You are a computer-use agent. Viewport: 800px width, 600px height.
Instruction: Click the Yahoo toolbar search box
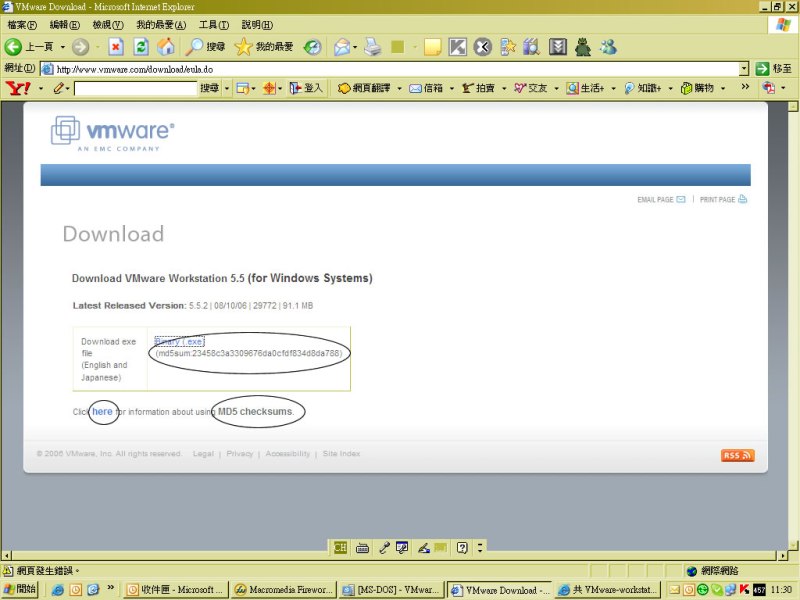tap(135, 88)
